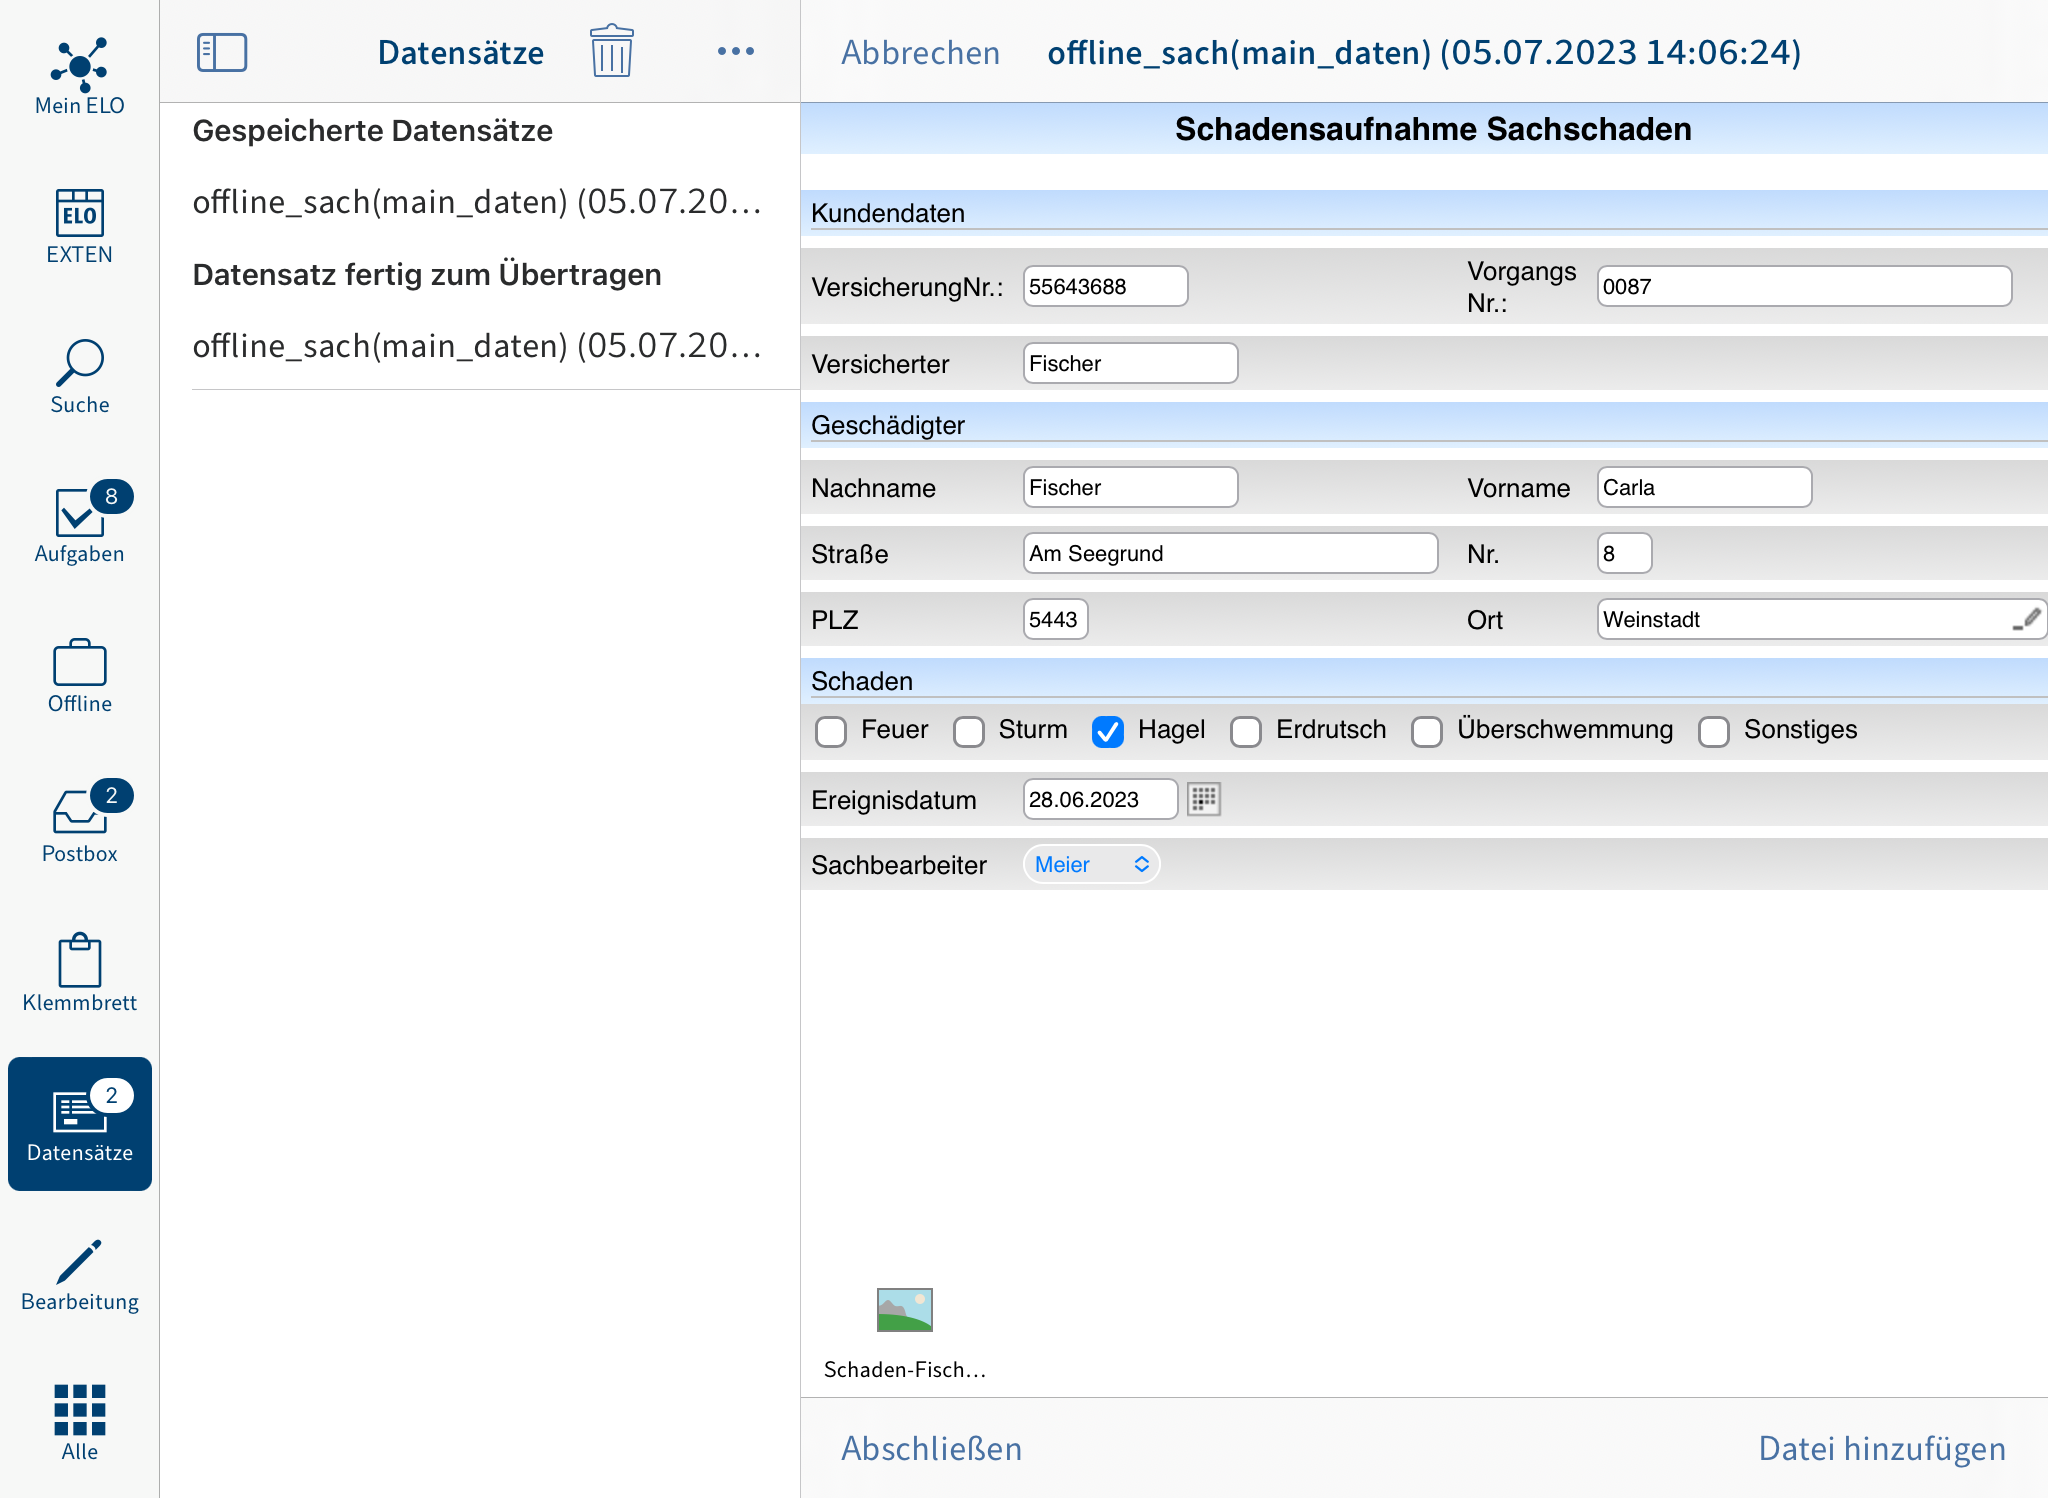
Task: Open Aufgaben task list
Action: [80, 523]
